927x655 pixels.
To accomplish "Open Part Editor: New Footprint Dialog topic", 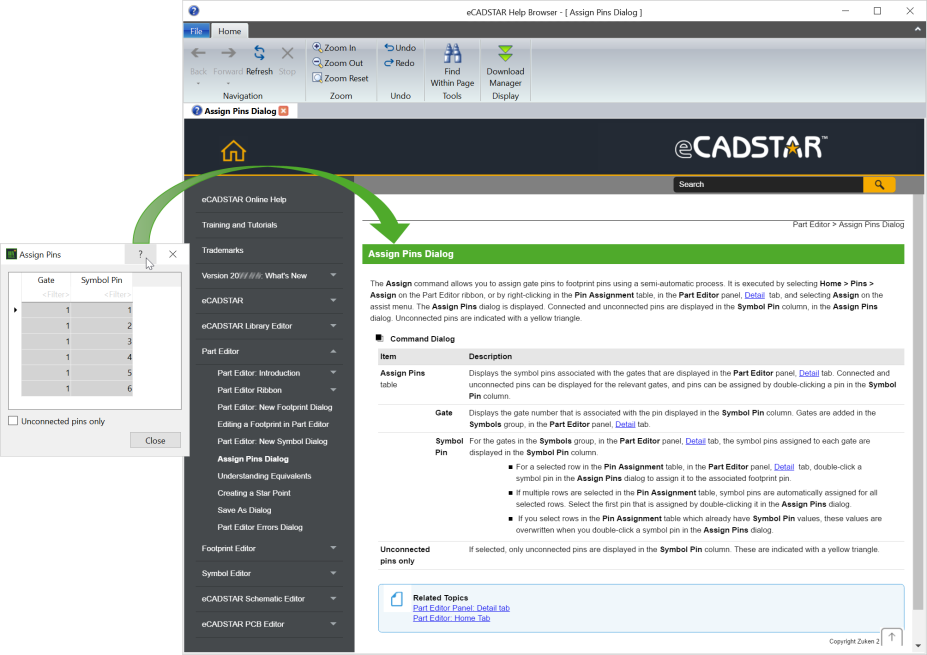I will coord(275,407).
